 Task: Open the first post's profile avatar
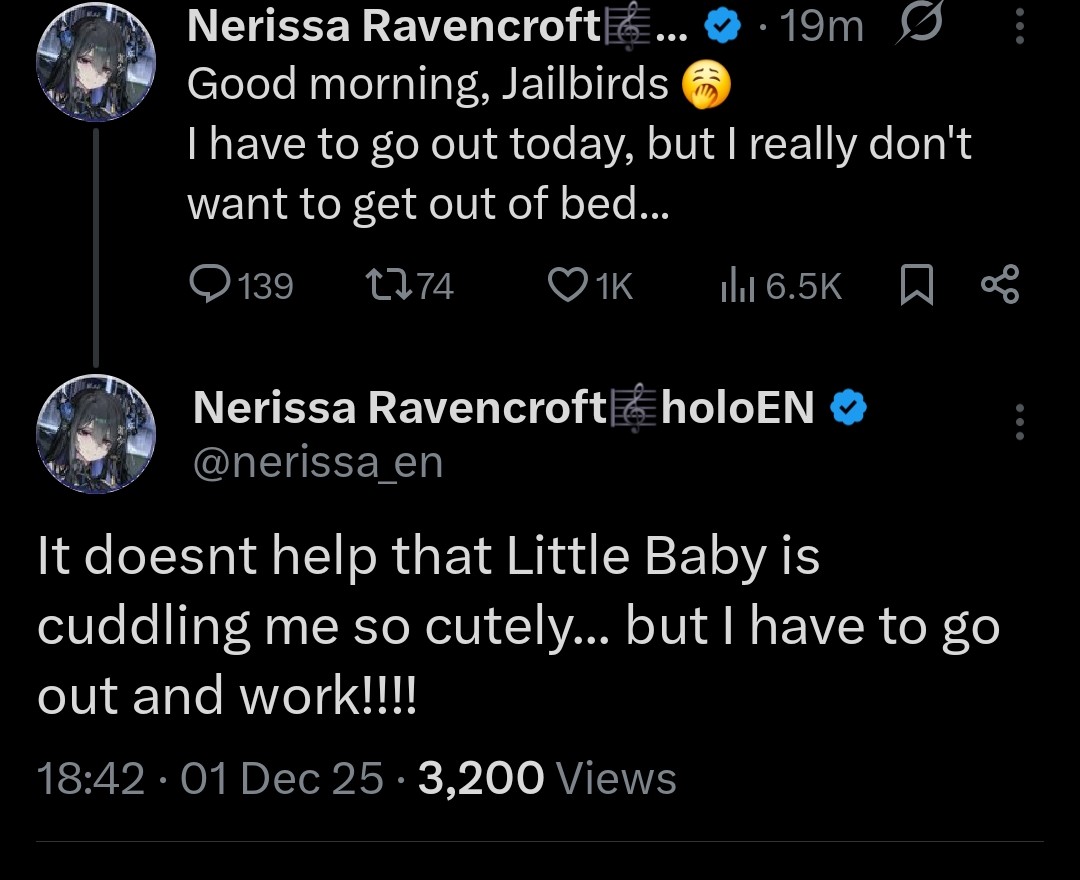click(x=96, y=62)
